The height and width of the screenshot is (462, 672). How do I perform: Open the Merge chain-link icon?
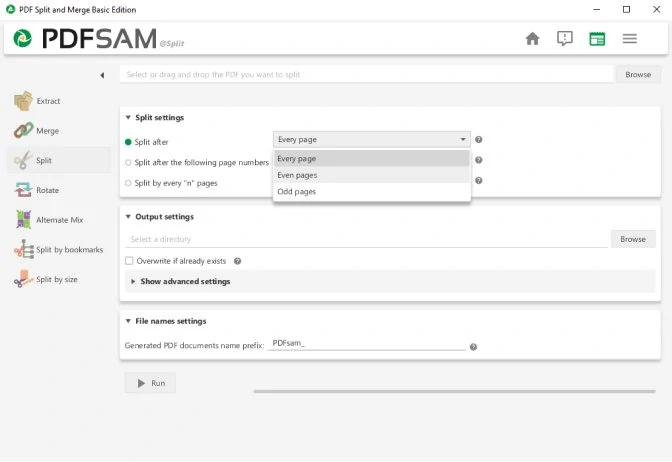[x=23, y=130]
